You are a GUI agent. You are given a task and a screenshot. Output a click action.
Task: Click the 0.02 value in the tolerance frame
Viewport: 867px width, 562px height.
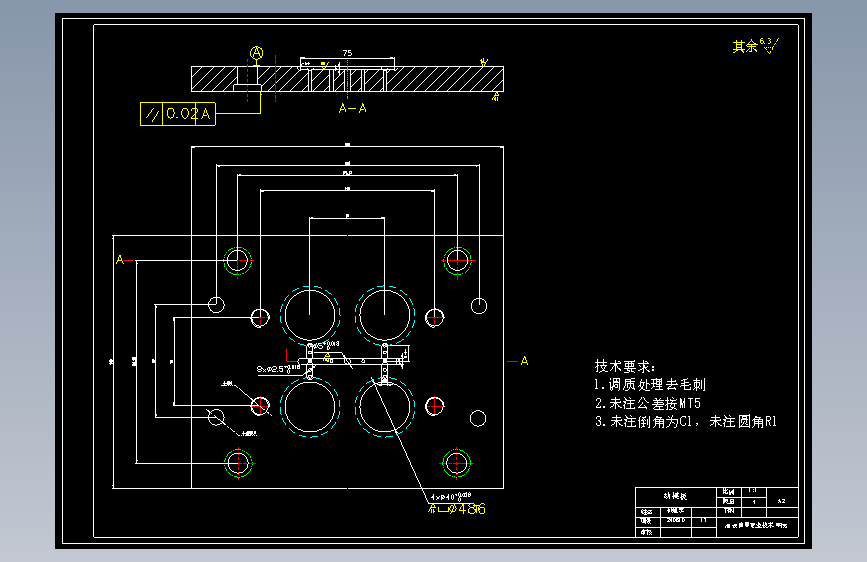(180, 114)
